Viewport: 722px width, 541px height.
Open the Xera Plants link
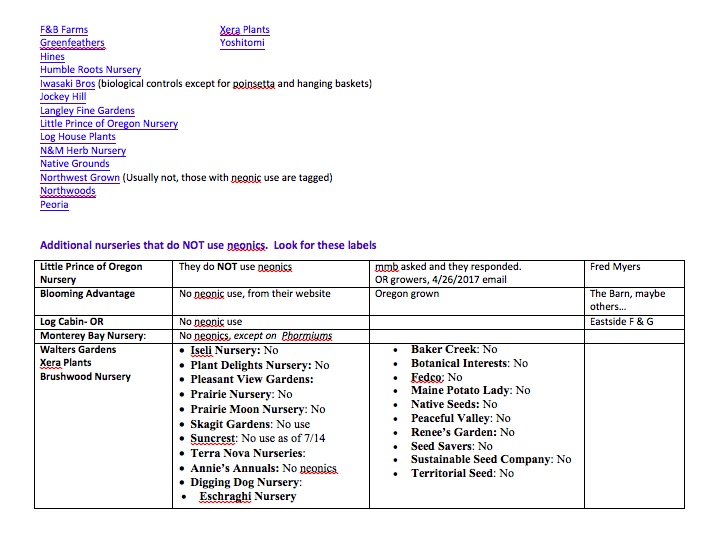coord(245,30)
